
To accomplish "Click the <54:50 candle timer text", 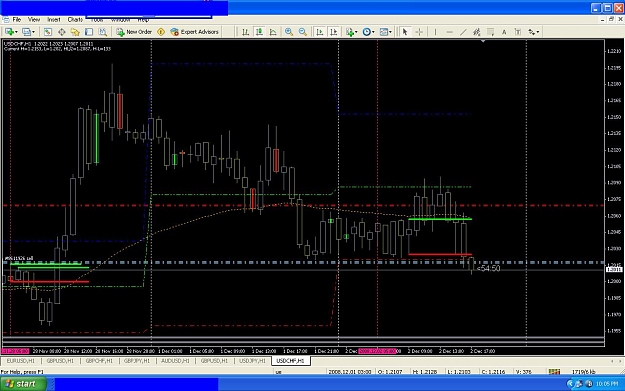I will click(488, 269).
